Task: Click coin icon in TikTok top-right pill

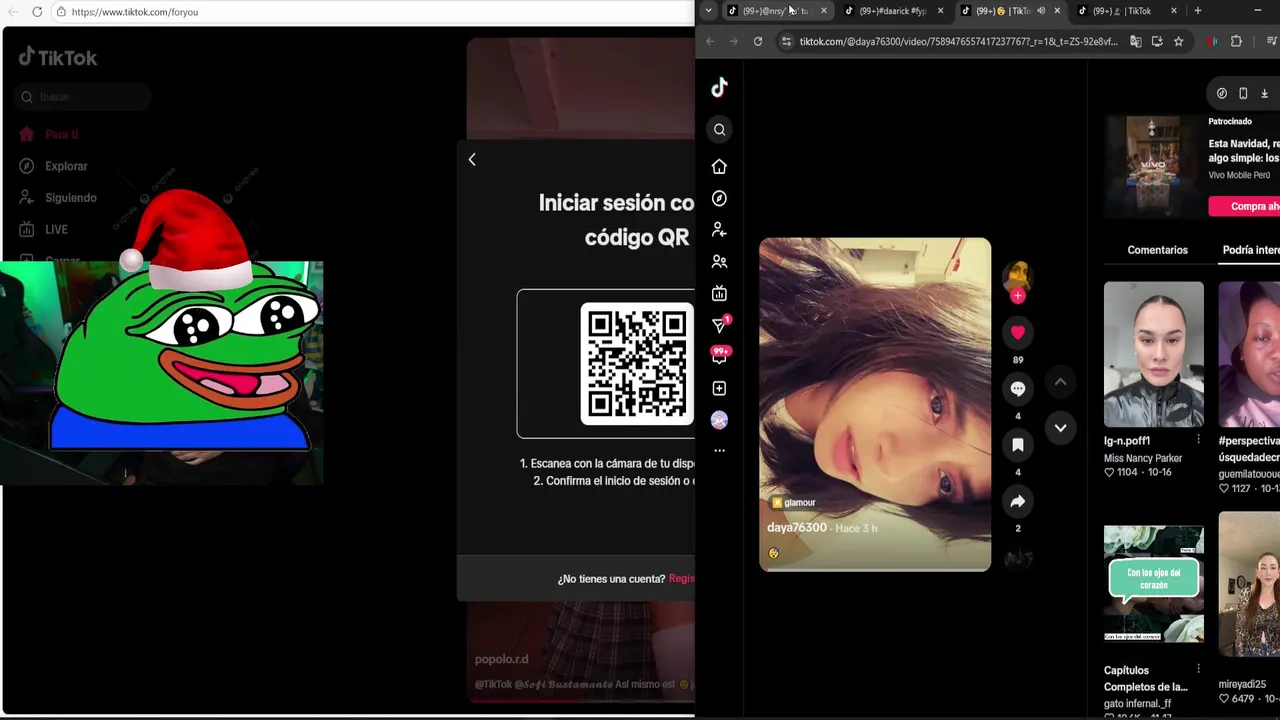Action: coord(1222,93)
